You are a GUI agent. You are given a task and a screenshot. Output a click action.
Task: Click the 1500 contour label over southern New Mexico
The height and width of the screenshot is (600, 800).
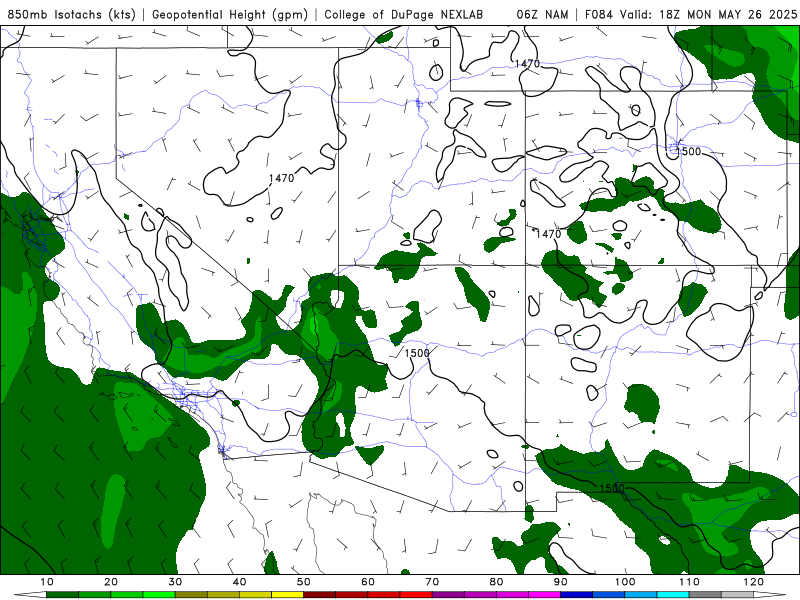612,488
